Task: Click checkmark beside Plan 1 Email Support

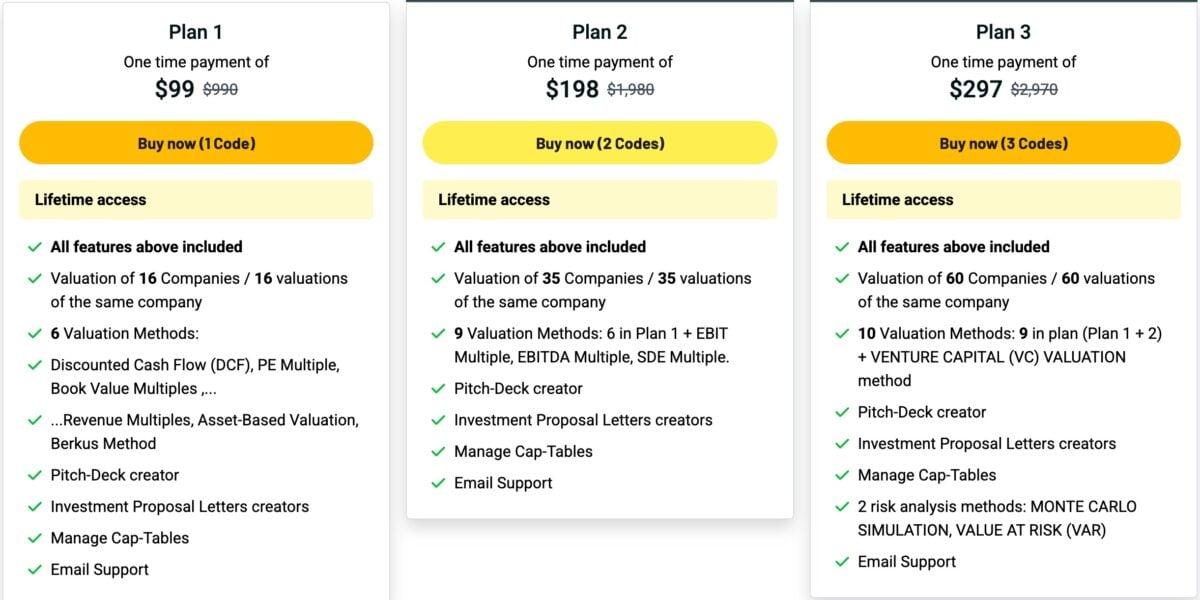Action: point(34,570)
